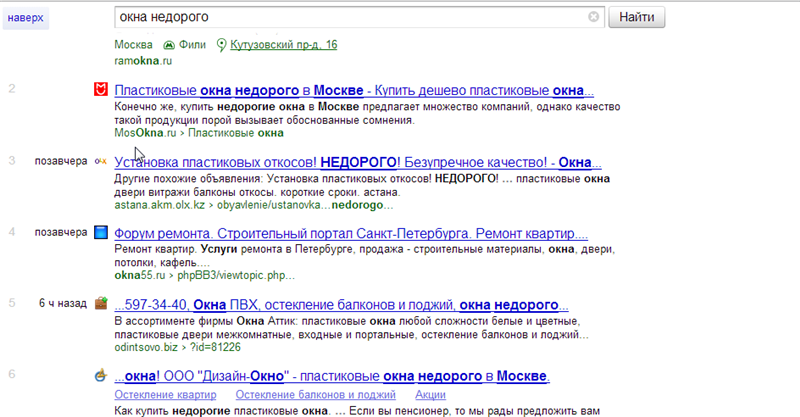
Task: Click позавчера label beside result 3
Action: [x=61, y=161]
